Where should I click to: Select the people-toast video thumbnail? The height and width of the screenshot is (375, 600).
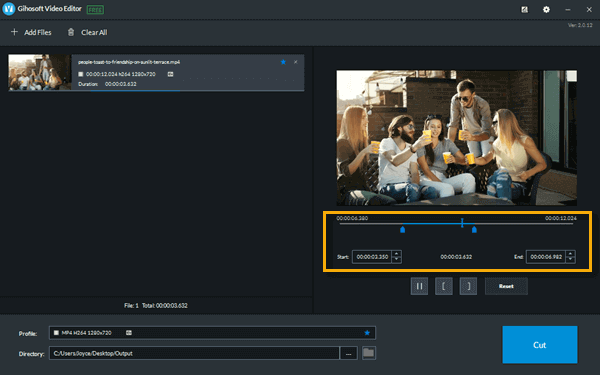[x=40, y=72]
